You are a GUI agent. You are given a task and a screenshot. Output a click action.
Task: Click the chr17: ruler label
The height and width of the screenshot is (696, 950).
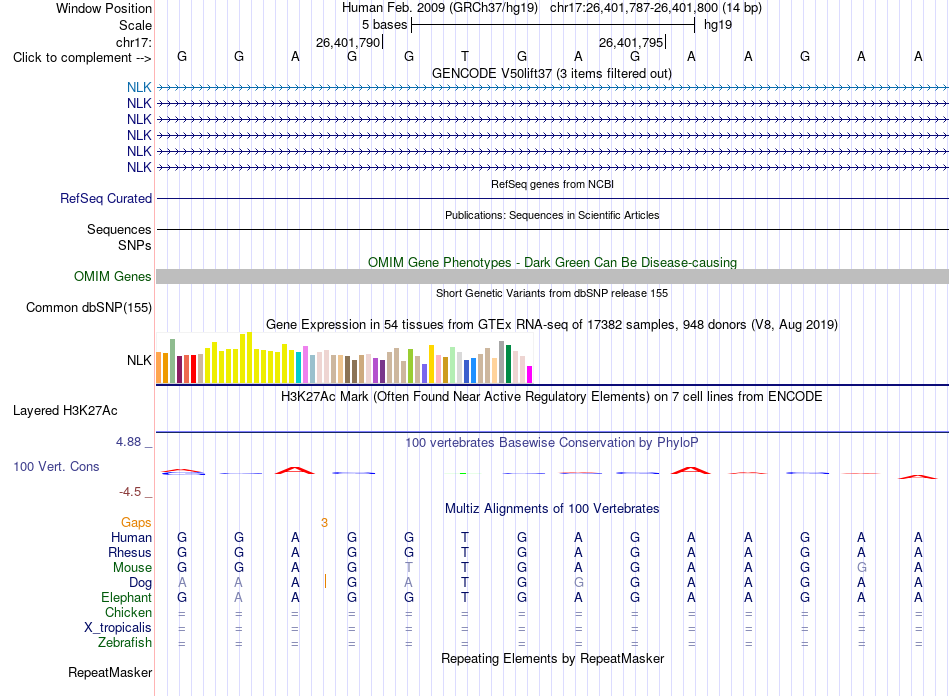(x=134, y=42)
